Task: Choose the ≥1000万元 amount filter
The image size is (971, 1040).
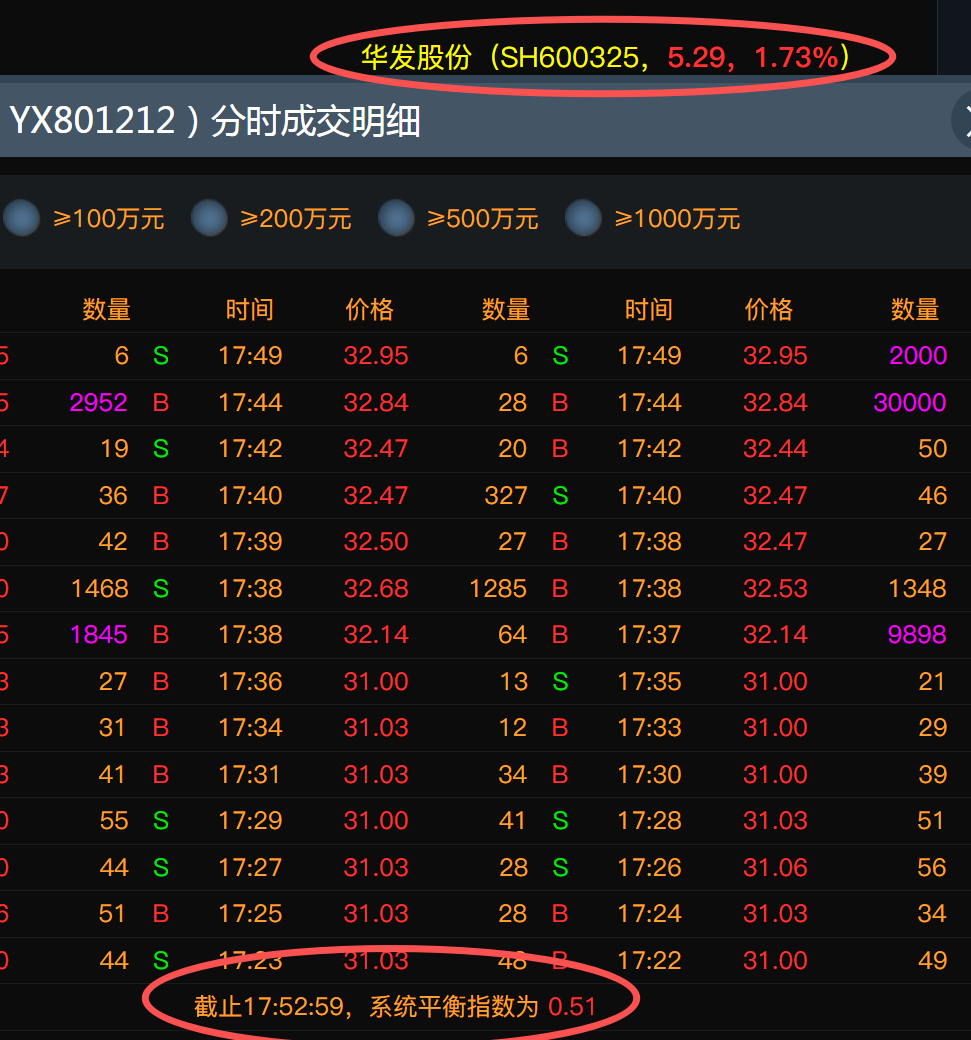Action: tap(583, 218)
